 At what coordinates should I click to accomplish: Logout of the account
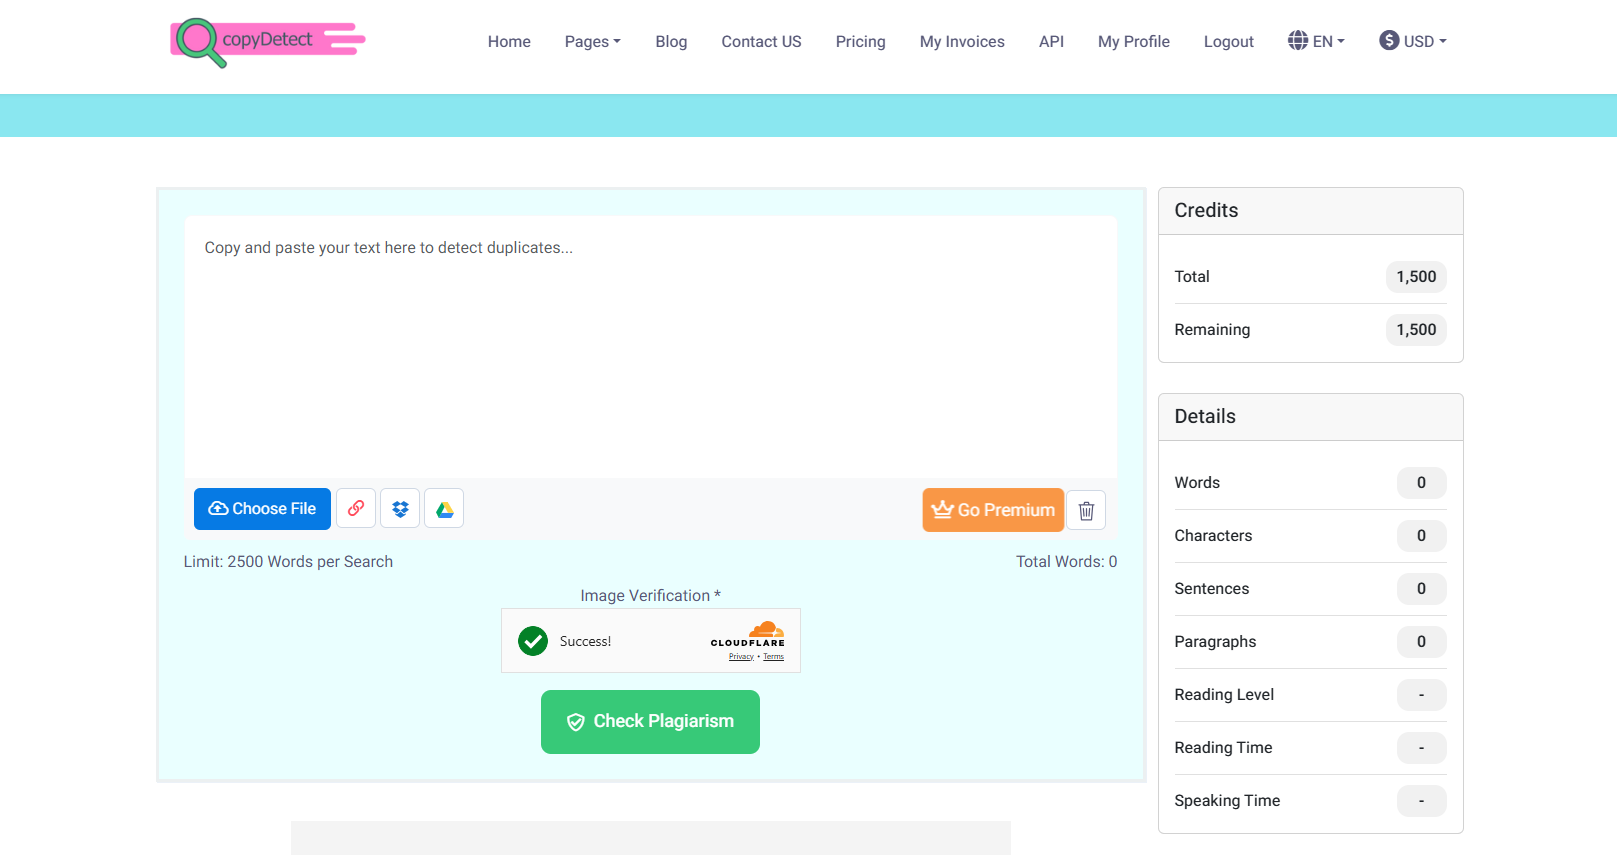pyautogui.click(x=1228, y=42)
